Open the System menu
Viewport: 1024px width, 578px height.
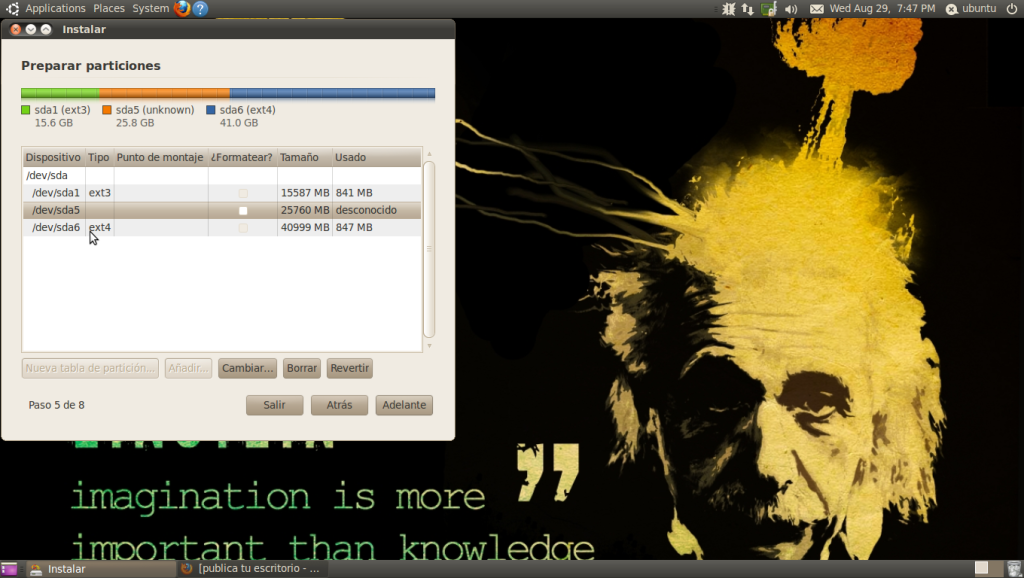(151, 8)
